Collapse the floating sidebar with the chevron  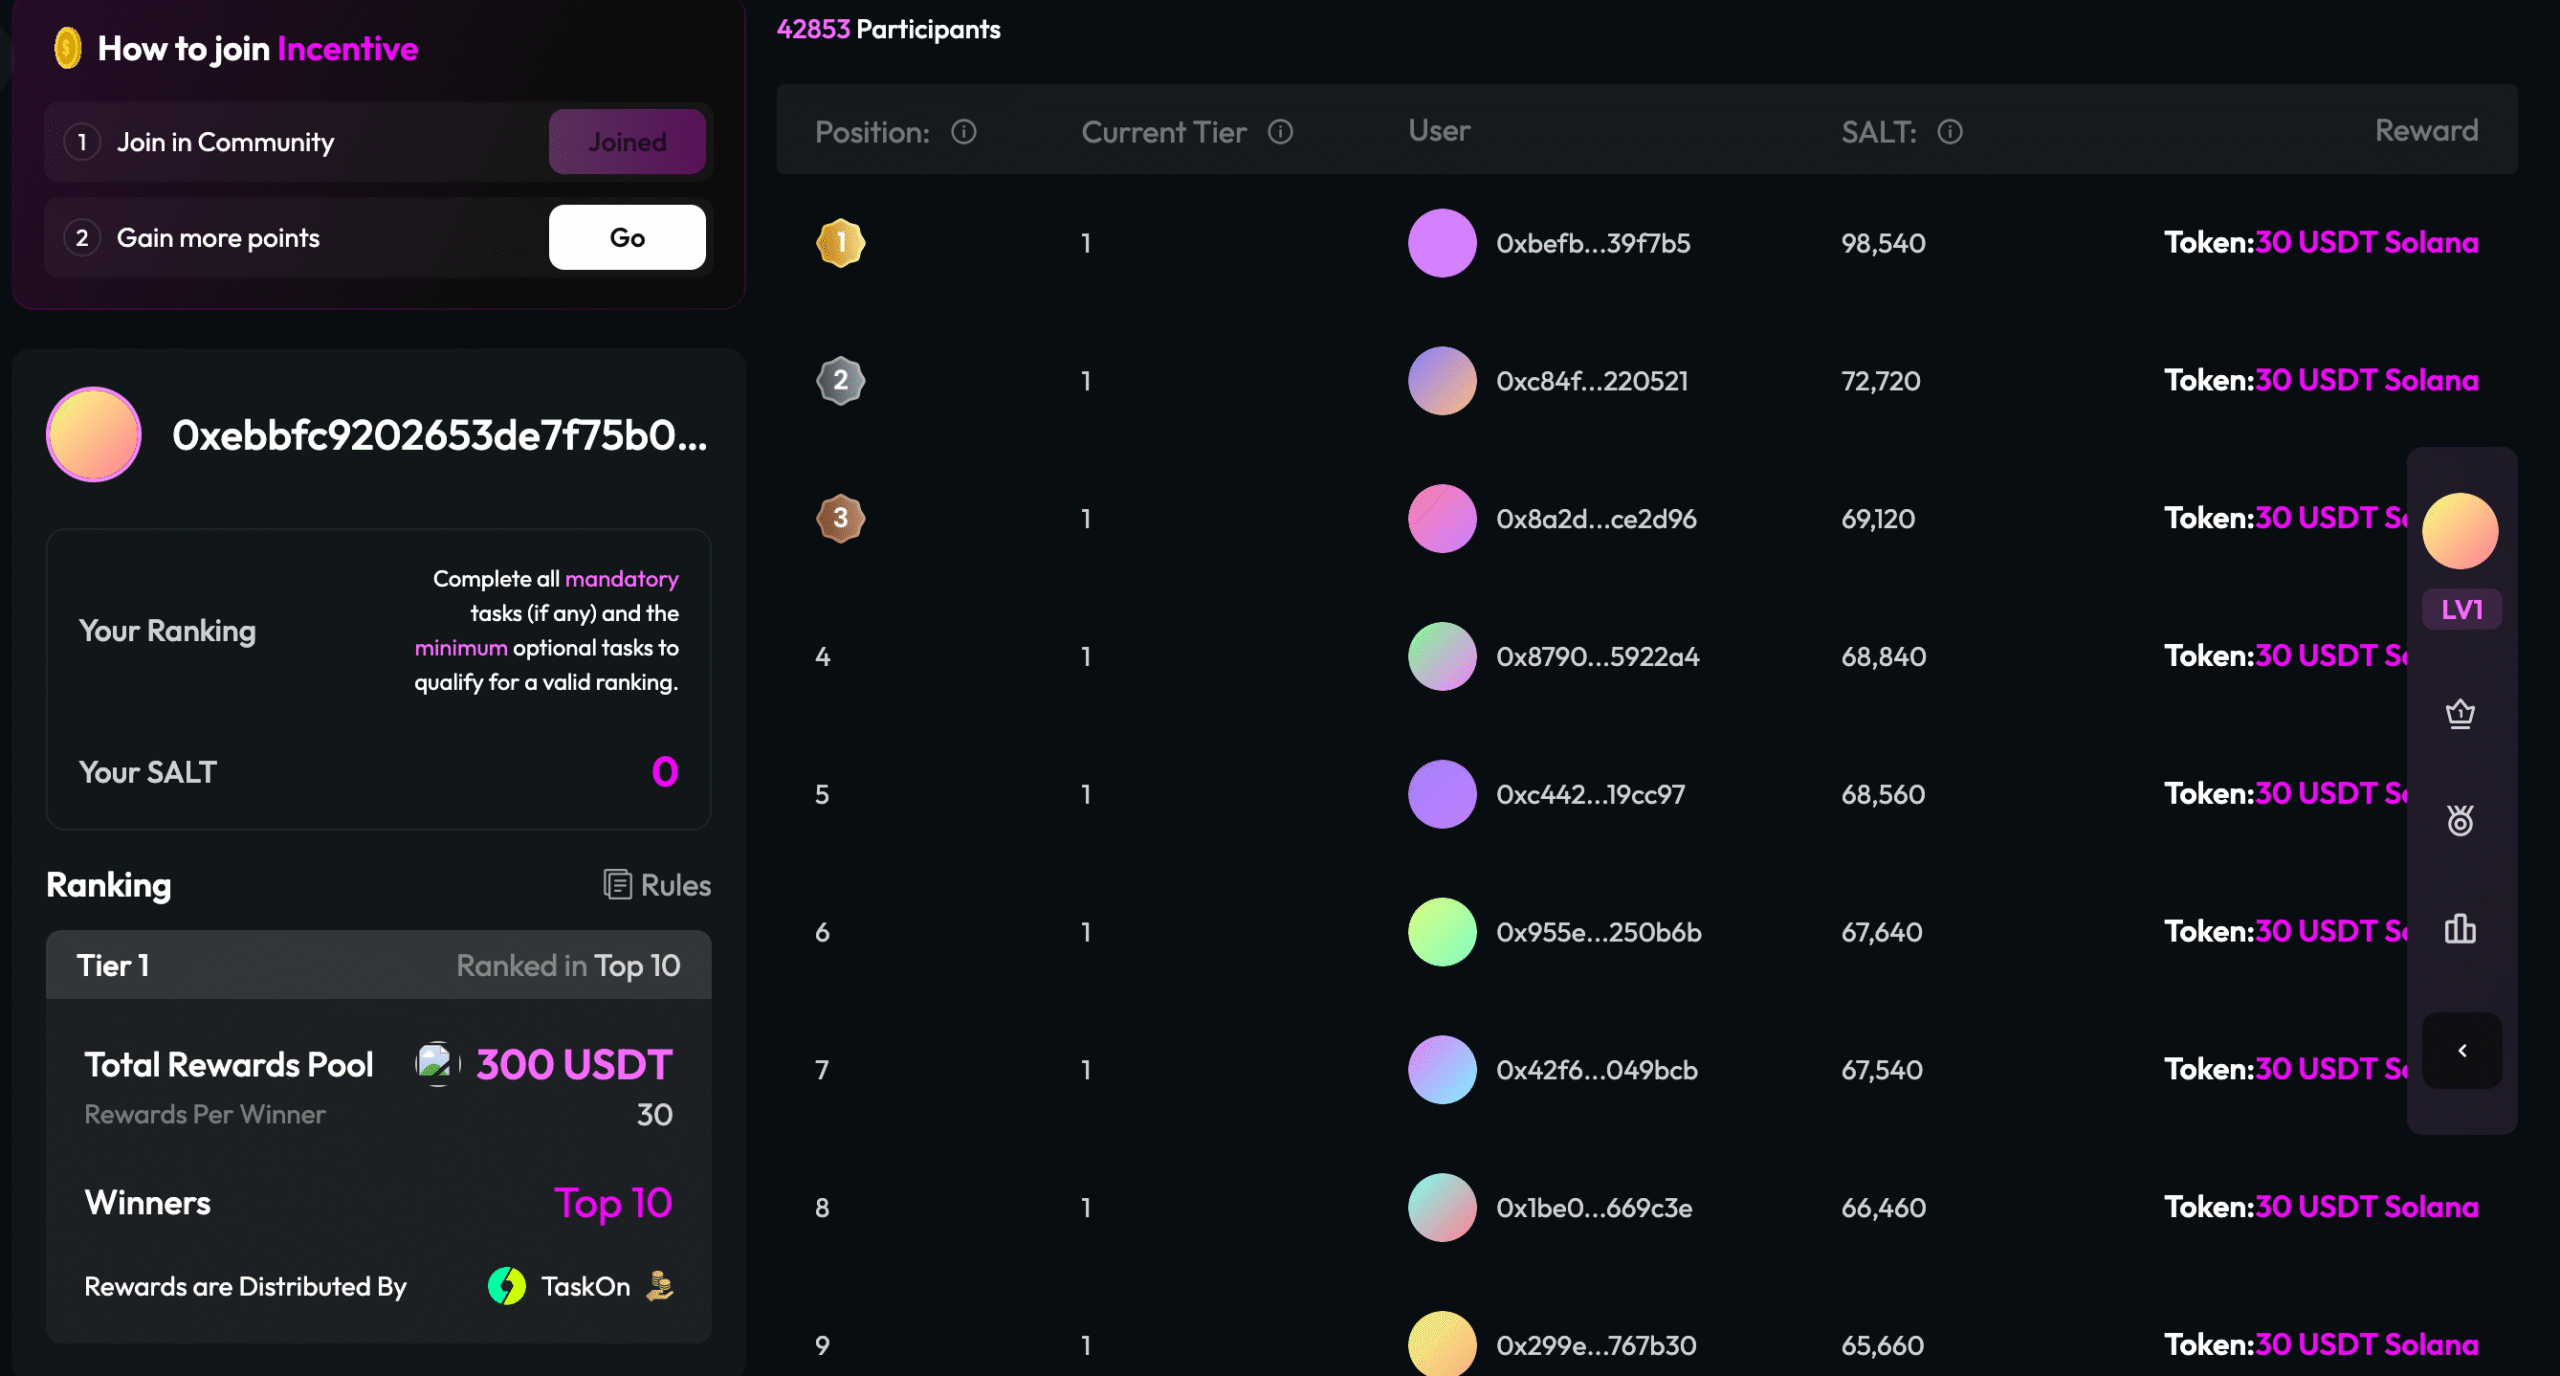pyautogui.click(x=2462, y=1050)
